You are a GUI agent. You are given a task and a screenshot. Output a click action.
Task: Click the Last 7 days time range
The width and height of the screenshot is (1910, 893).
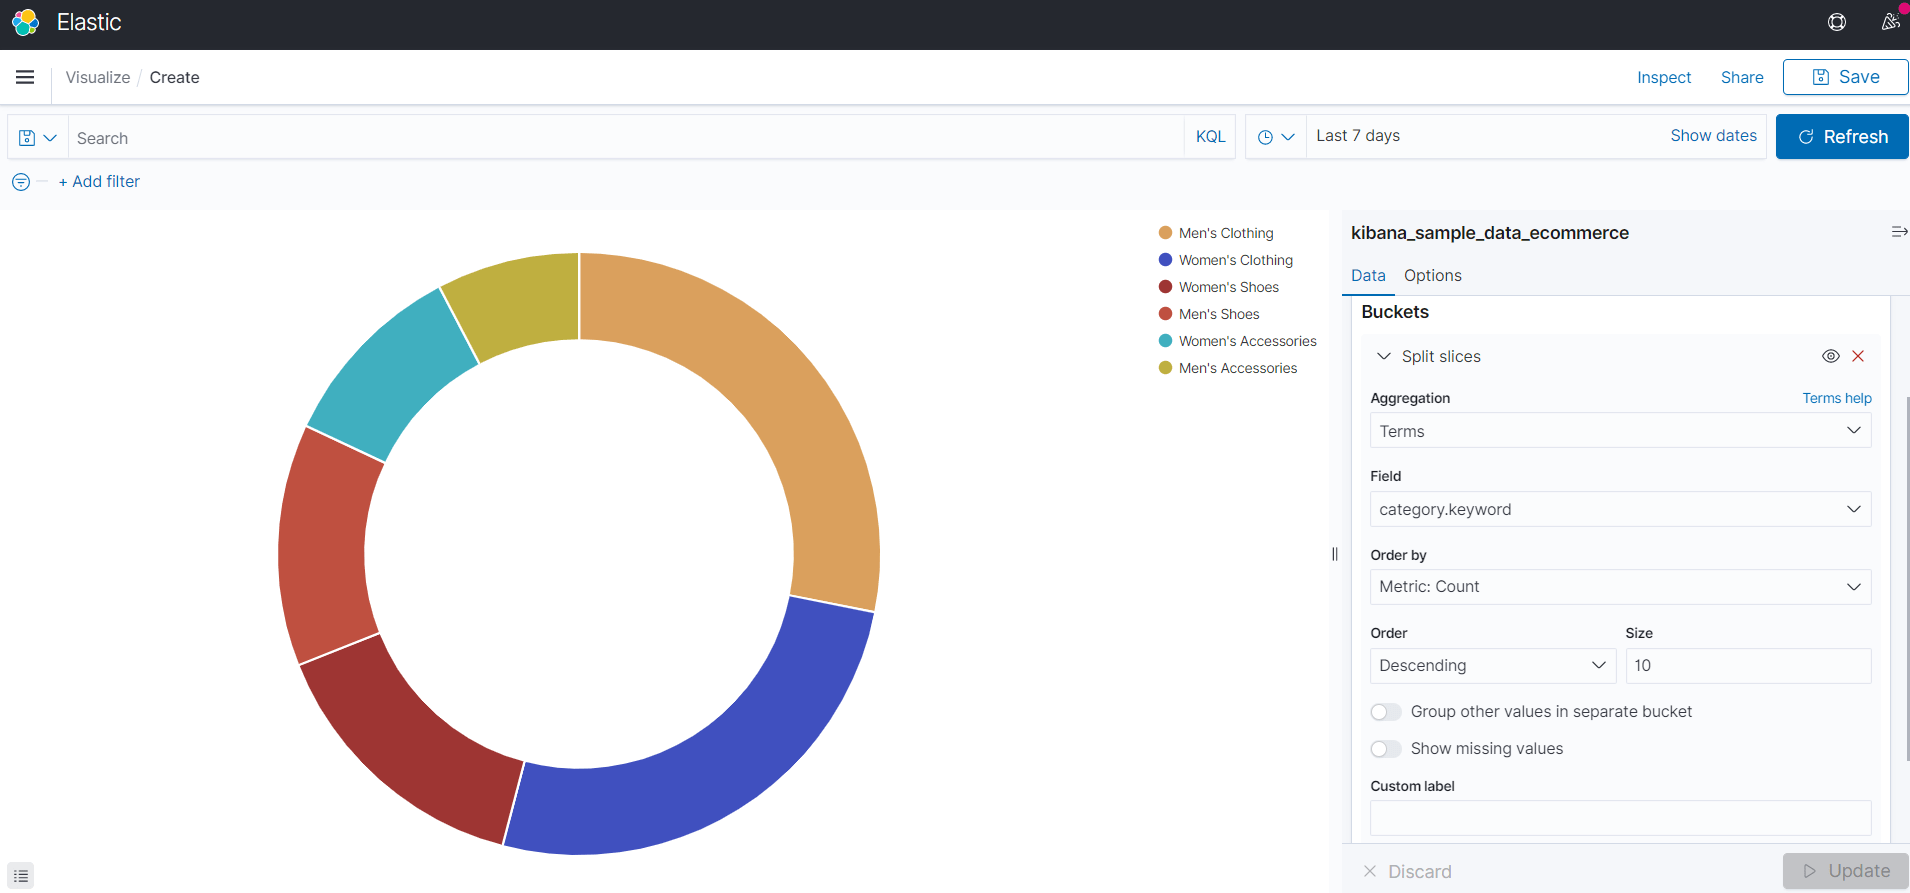pyautogui.click(x=1358, y=136)
